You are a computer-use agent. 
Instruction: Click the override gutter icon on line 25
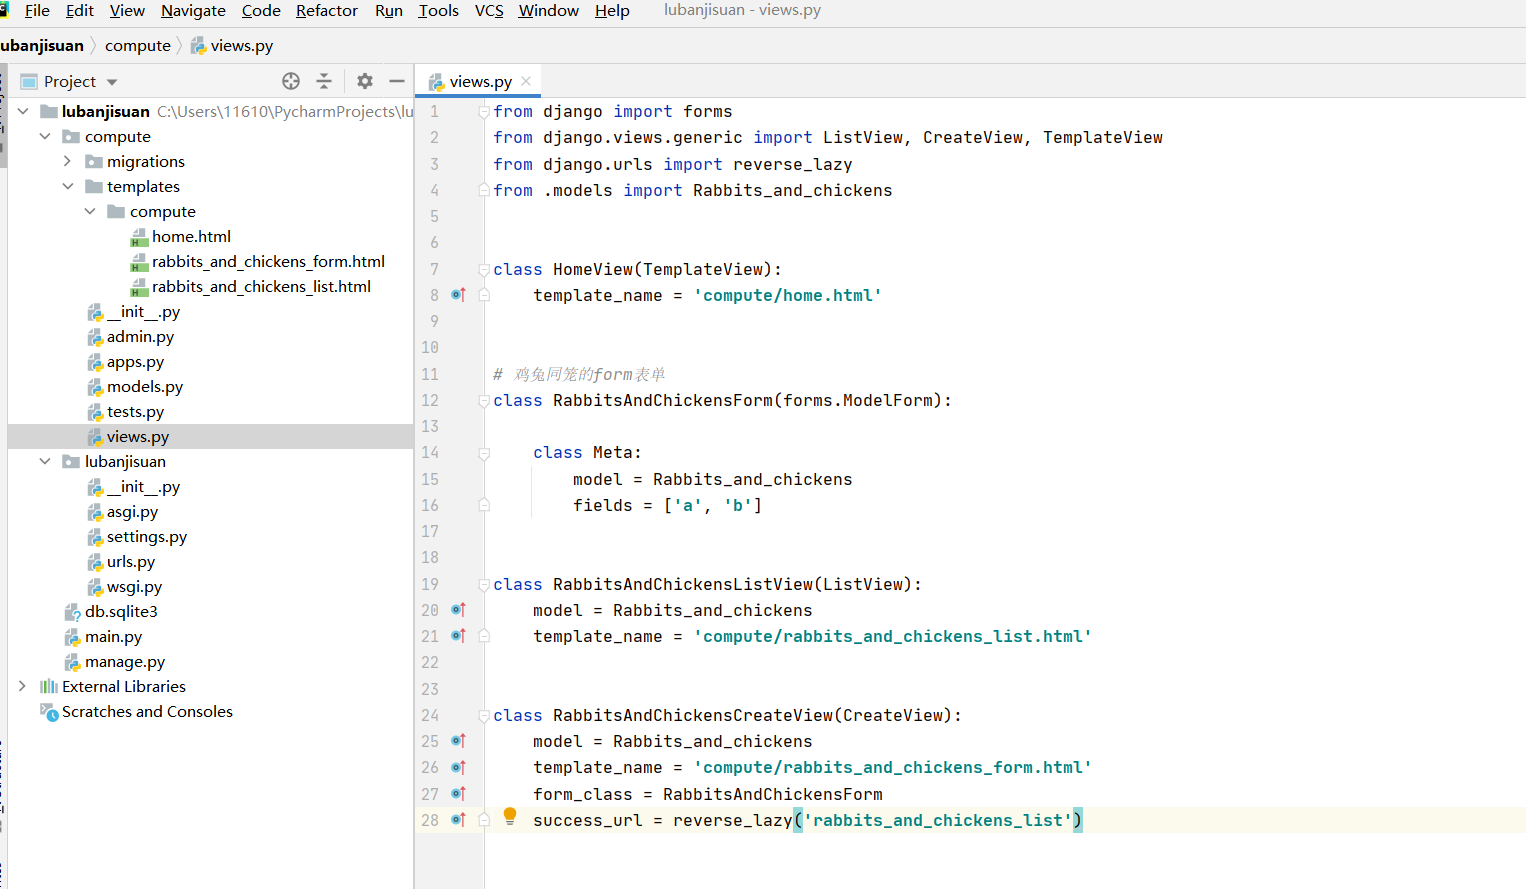(458, 741)
